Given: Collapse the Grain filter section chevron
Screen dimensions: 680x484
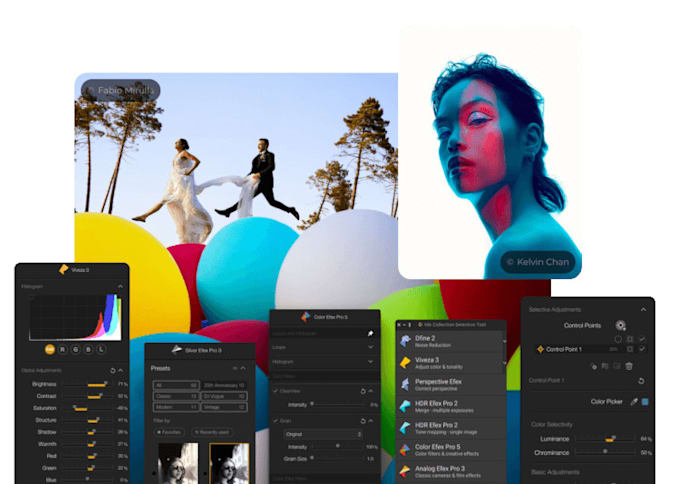Looking at the screenshot, I should [x=371, y=421].
